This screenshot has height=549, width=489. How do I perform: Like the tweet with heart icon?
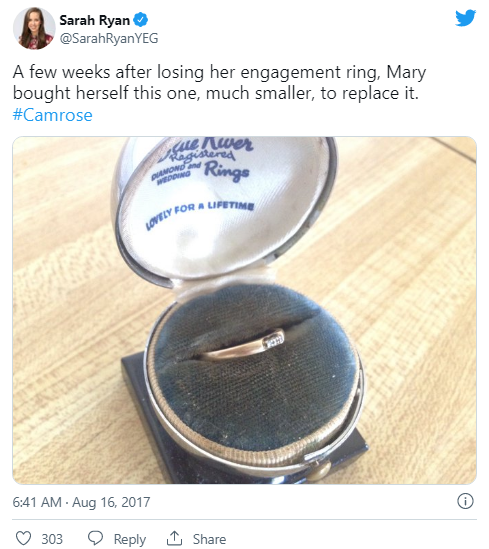(24, 538)
